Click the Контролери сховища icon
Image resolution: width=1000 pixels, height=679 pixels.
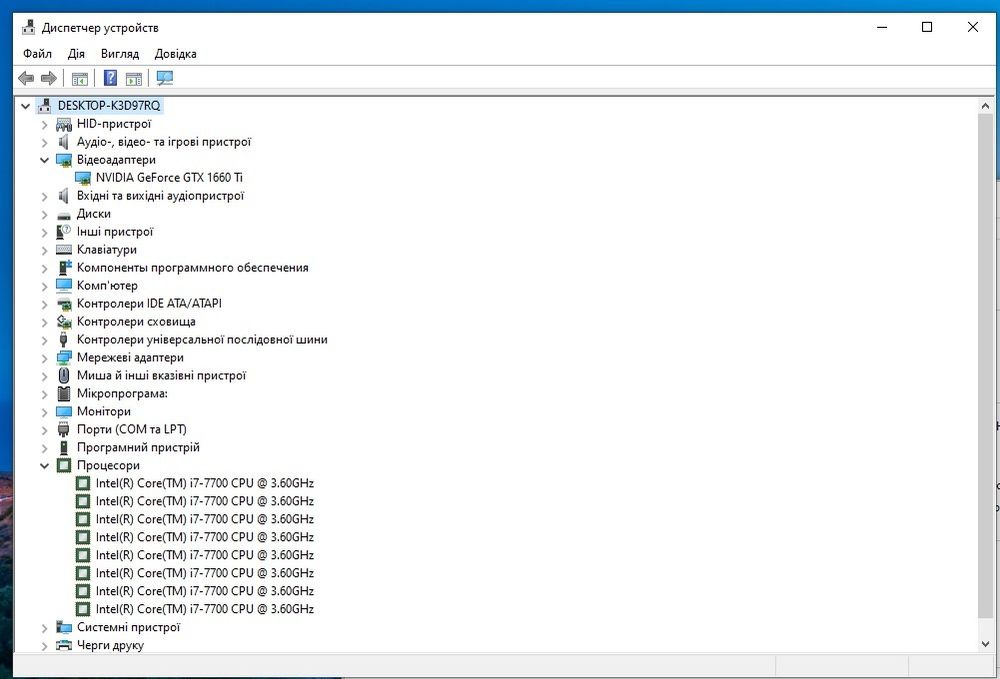tap(64, 322)
